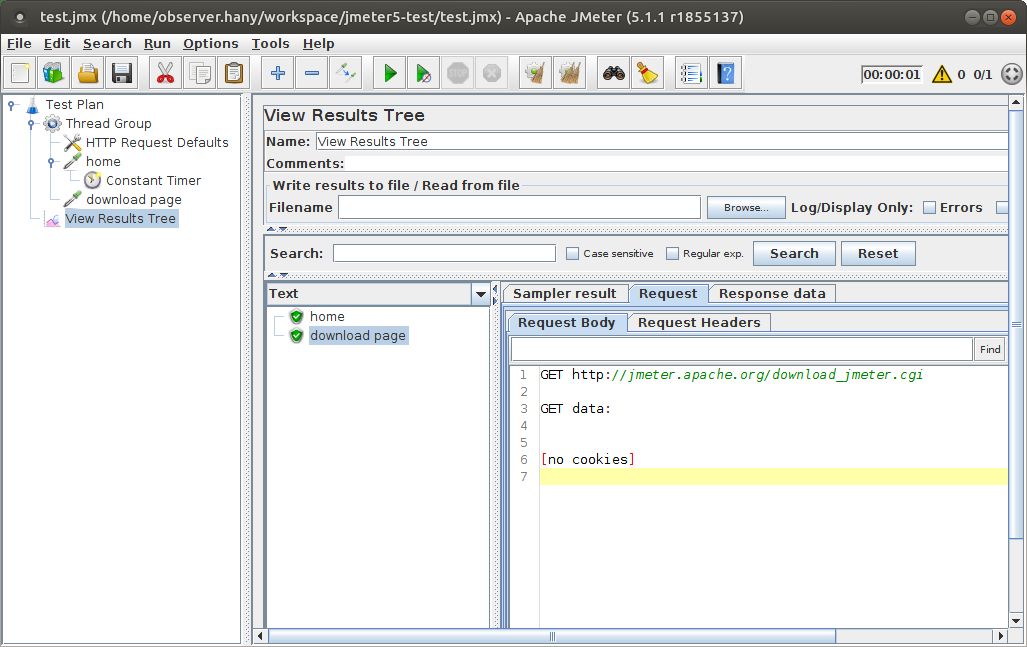Select the Request Body sub-tab
The width and height of the screenshot is (1027, 647).
pos(567,323)
